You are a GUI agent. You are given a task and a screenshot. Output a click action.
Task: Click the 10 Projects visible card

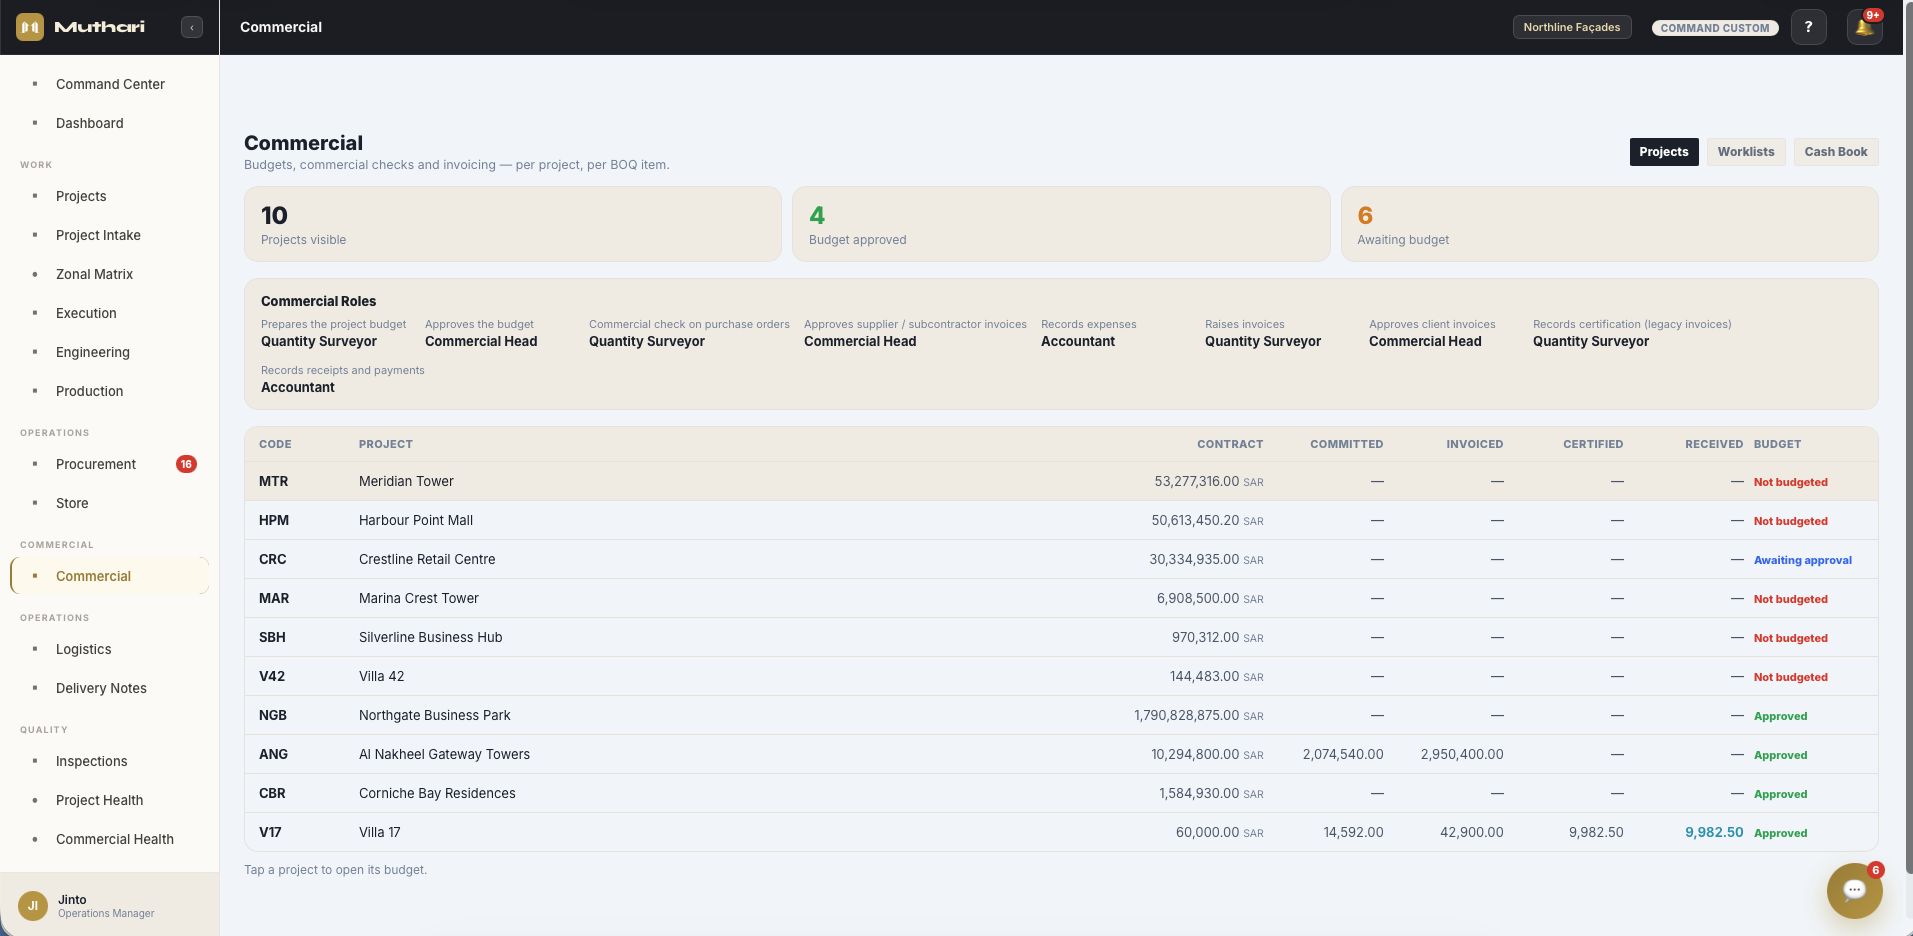click(x=513, y=224)
